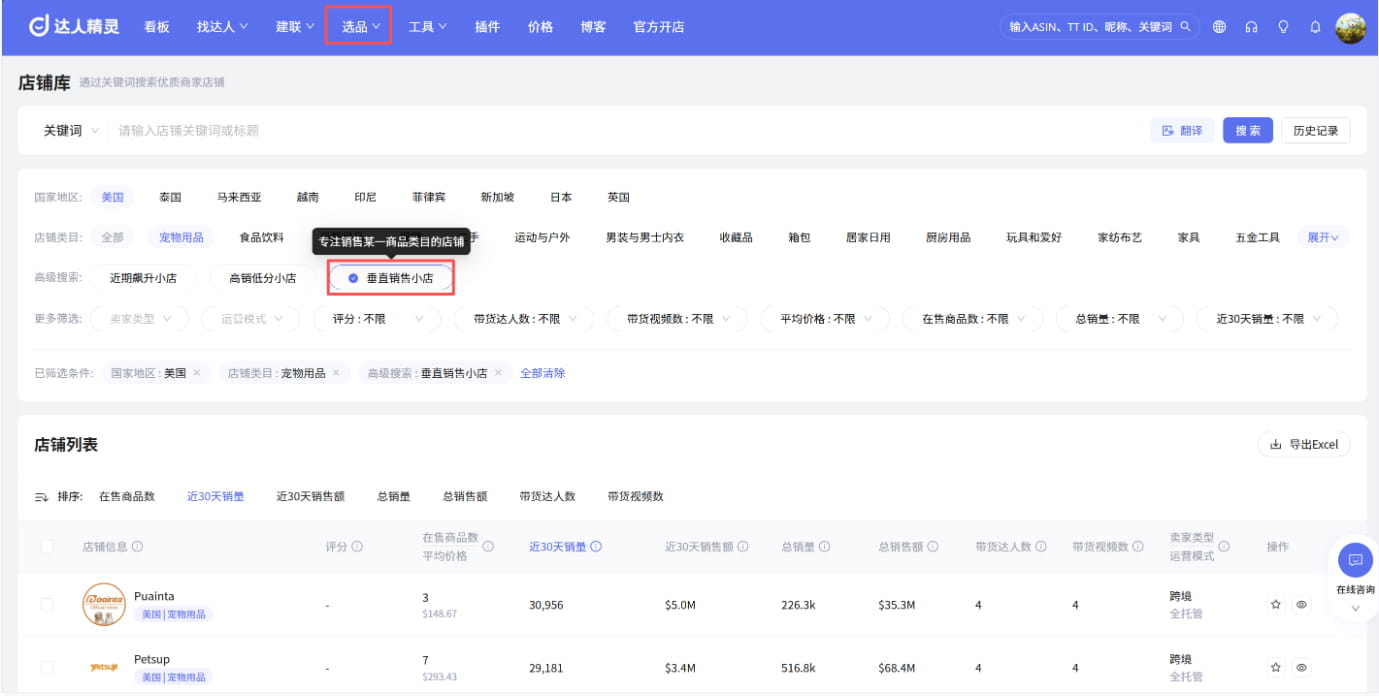The height and width of the screenshot is (696, 1379).
Task: Open the language globe icon
Action: click(x=1219, y=27)
